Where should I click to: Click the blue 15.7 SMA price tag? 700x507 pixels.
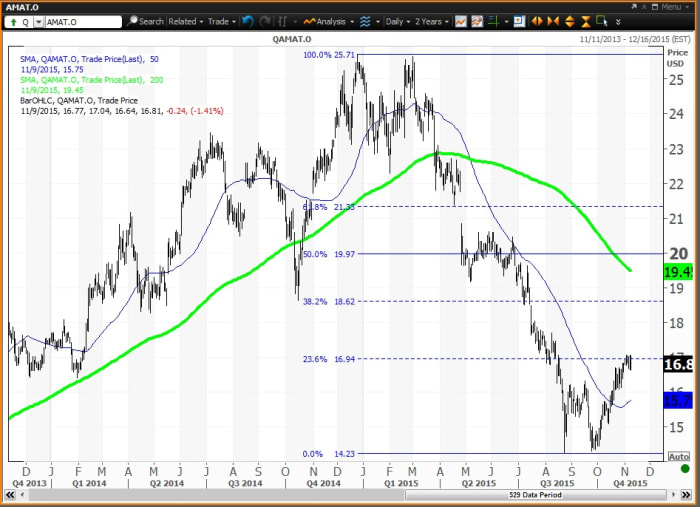(x=678, y=400)
